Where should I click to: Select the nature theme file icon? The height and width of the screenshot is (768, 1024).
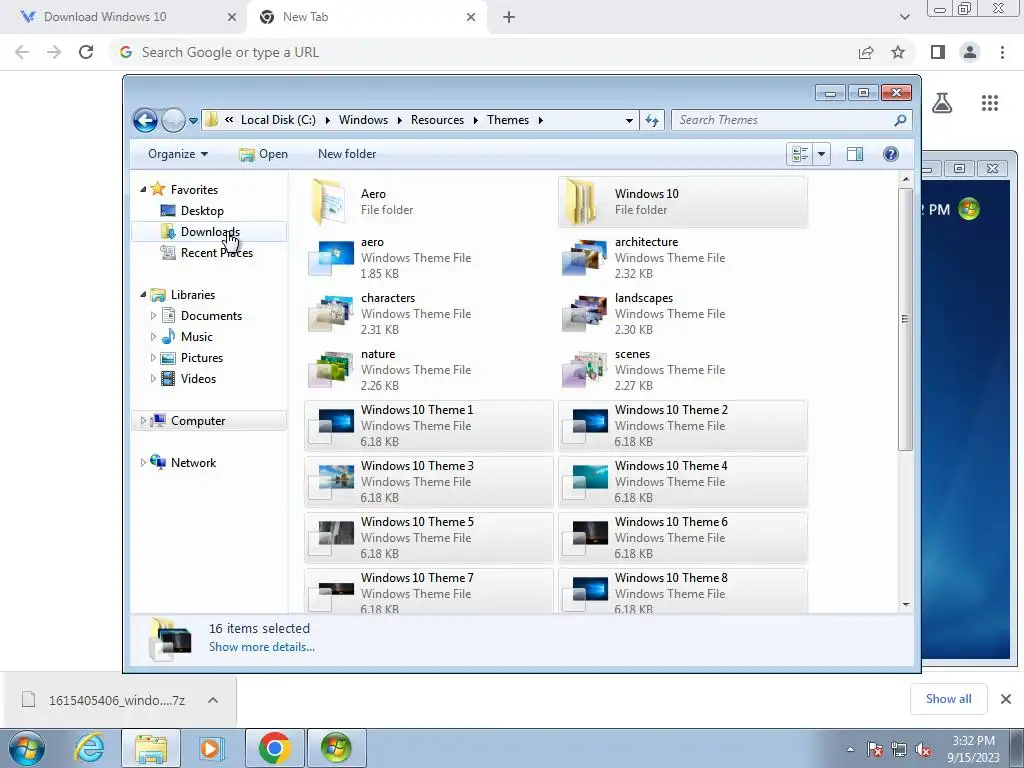pos(331,370)
